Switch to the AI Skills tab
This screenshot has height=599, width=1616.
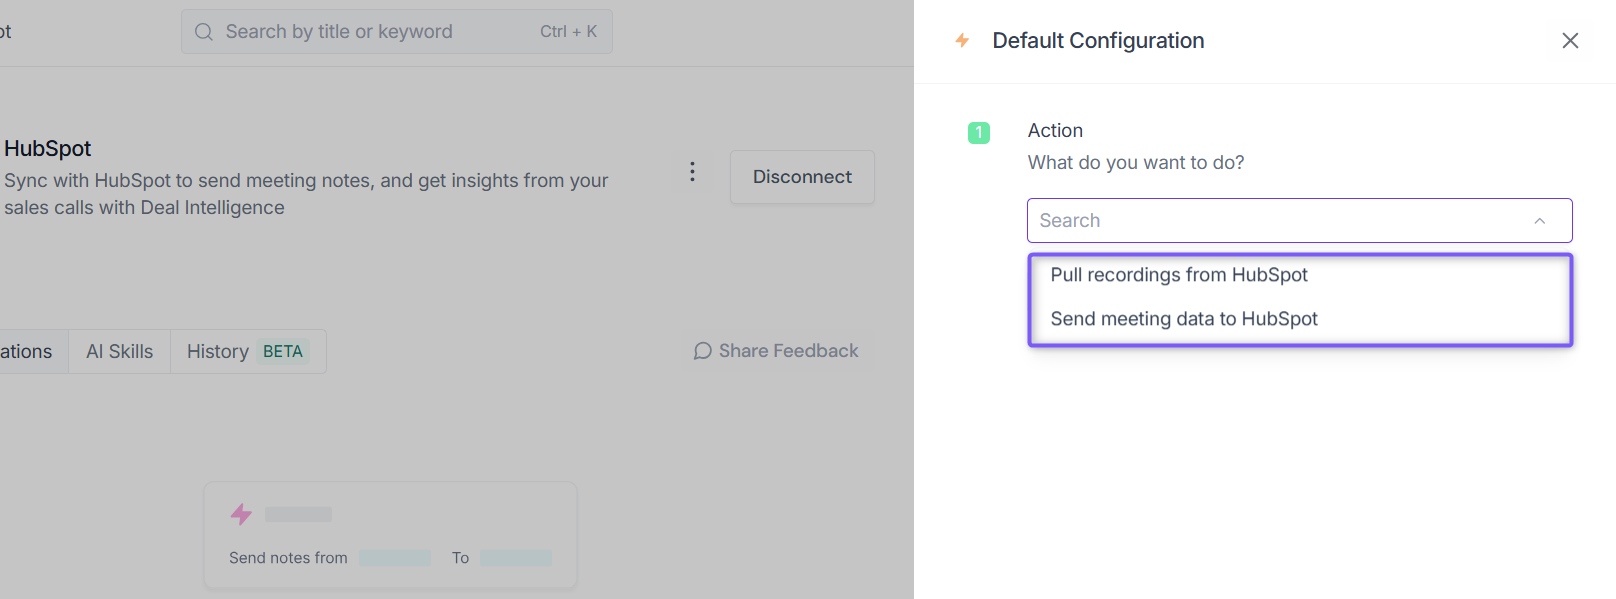pyautogui.click(x=119, y=352)
